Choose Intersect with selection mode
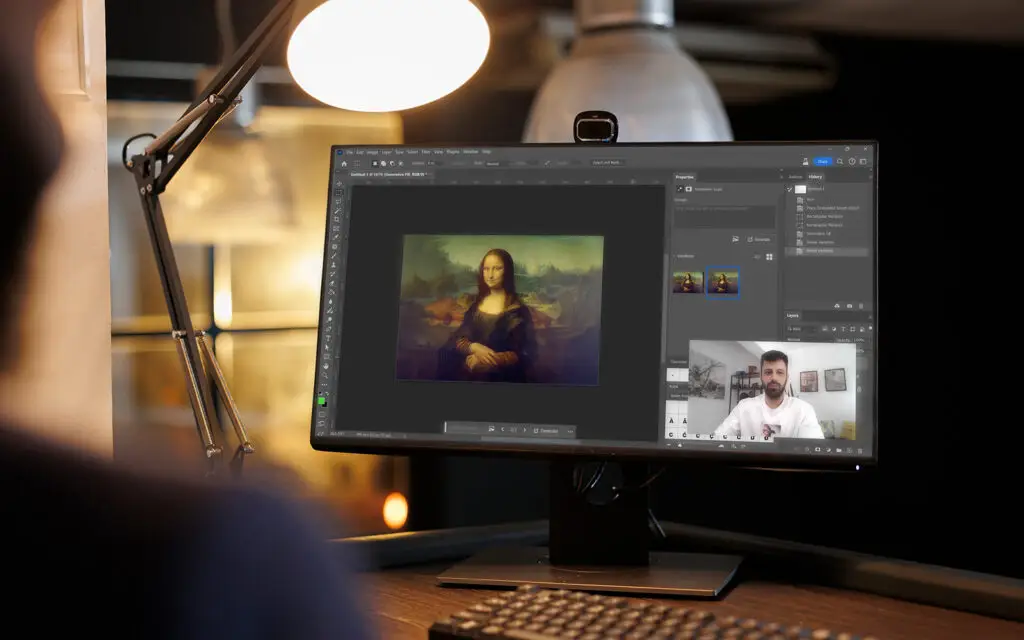Viewport: 1024px width, 640px height. (401, 164)
